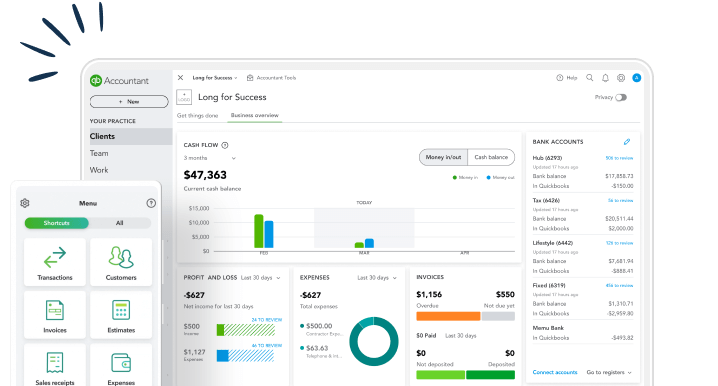Screen dimensions: 718x386
Task: Open the 3 months period dropdown
Action: pos(210,158)
